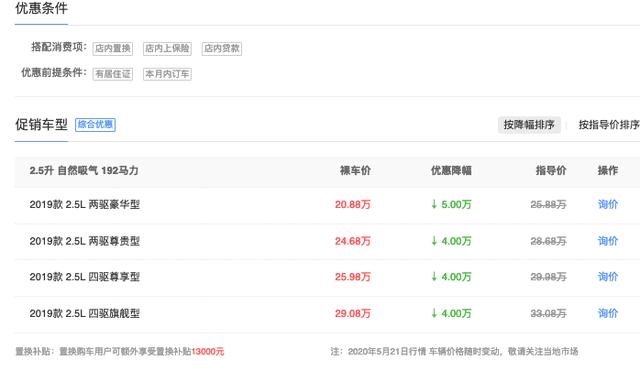Select the 店内置换 tag
Screen dimensions: 640x371
point(113,49)
